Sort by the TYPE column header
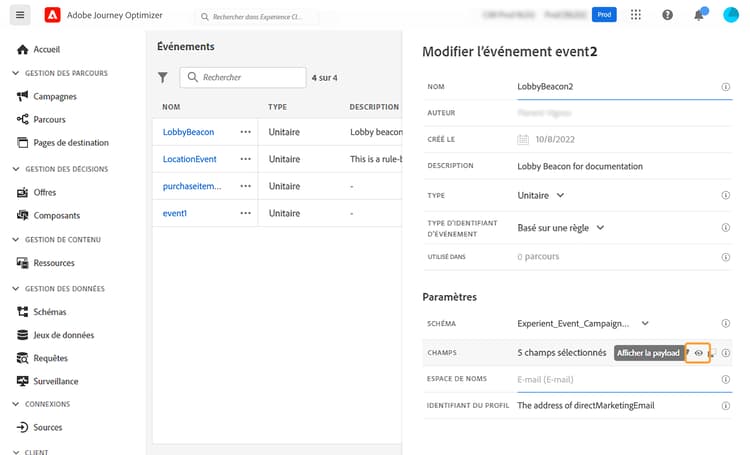 277,107
